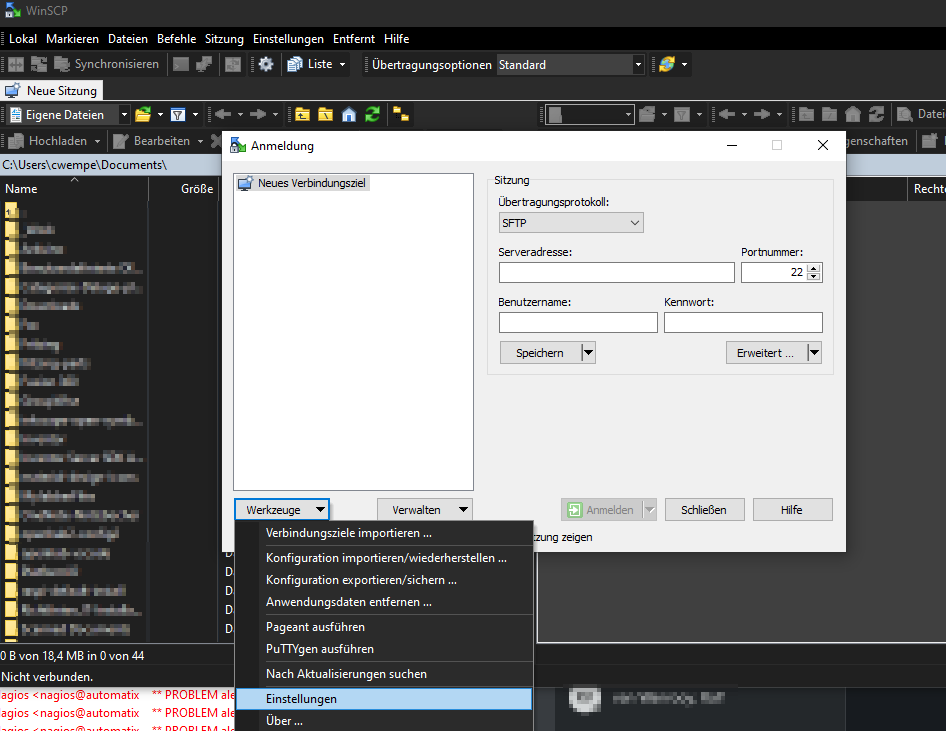Click the local forward arrow

(258, 115)
